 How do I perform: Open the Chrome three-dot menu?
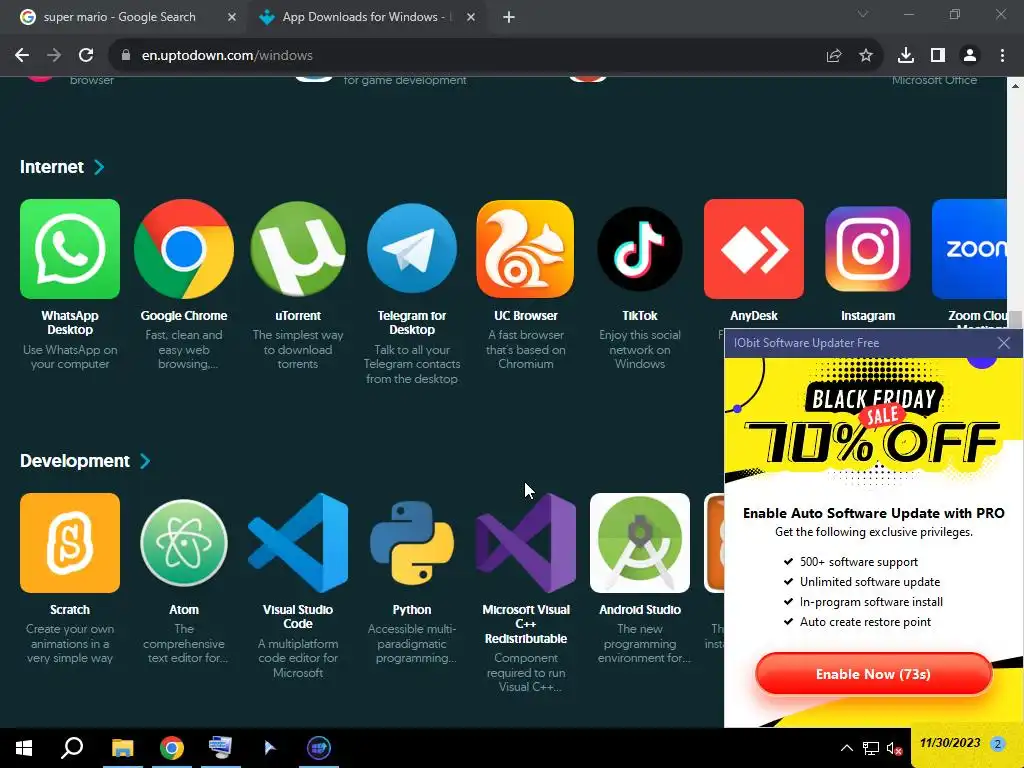point(1002,56)
